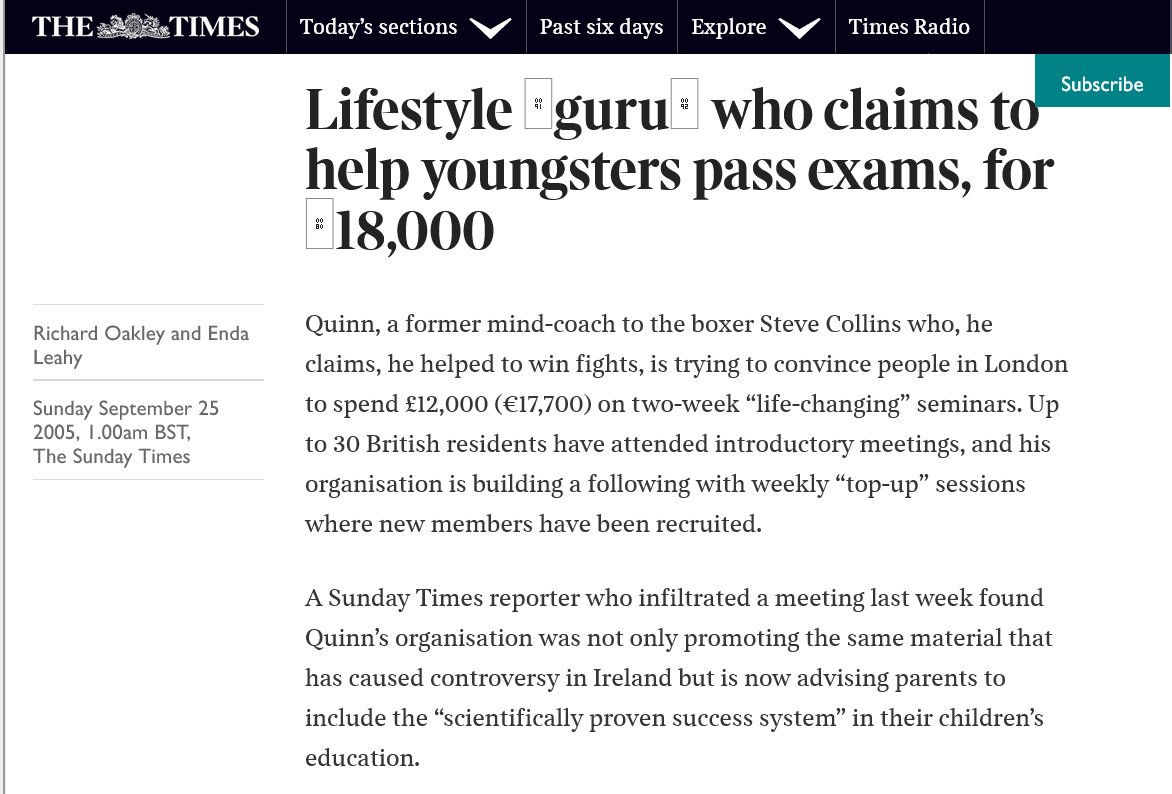Click the word "TIMES" in the masthead
Viewport: 1172px width, 794px height.
click(x=215, y=27)
